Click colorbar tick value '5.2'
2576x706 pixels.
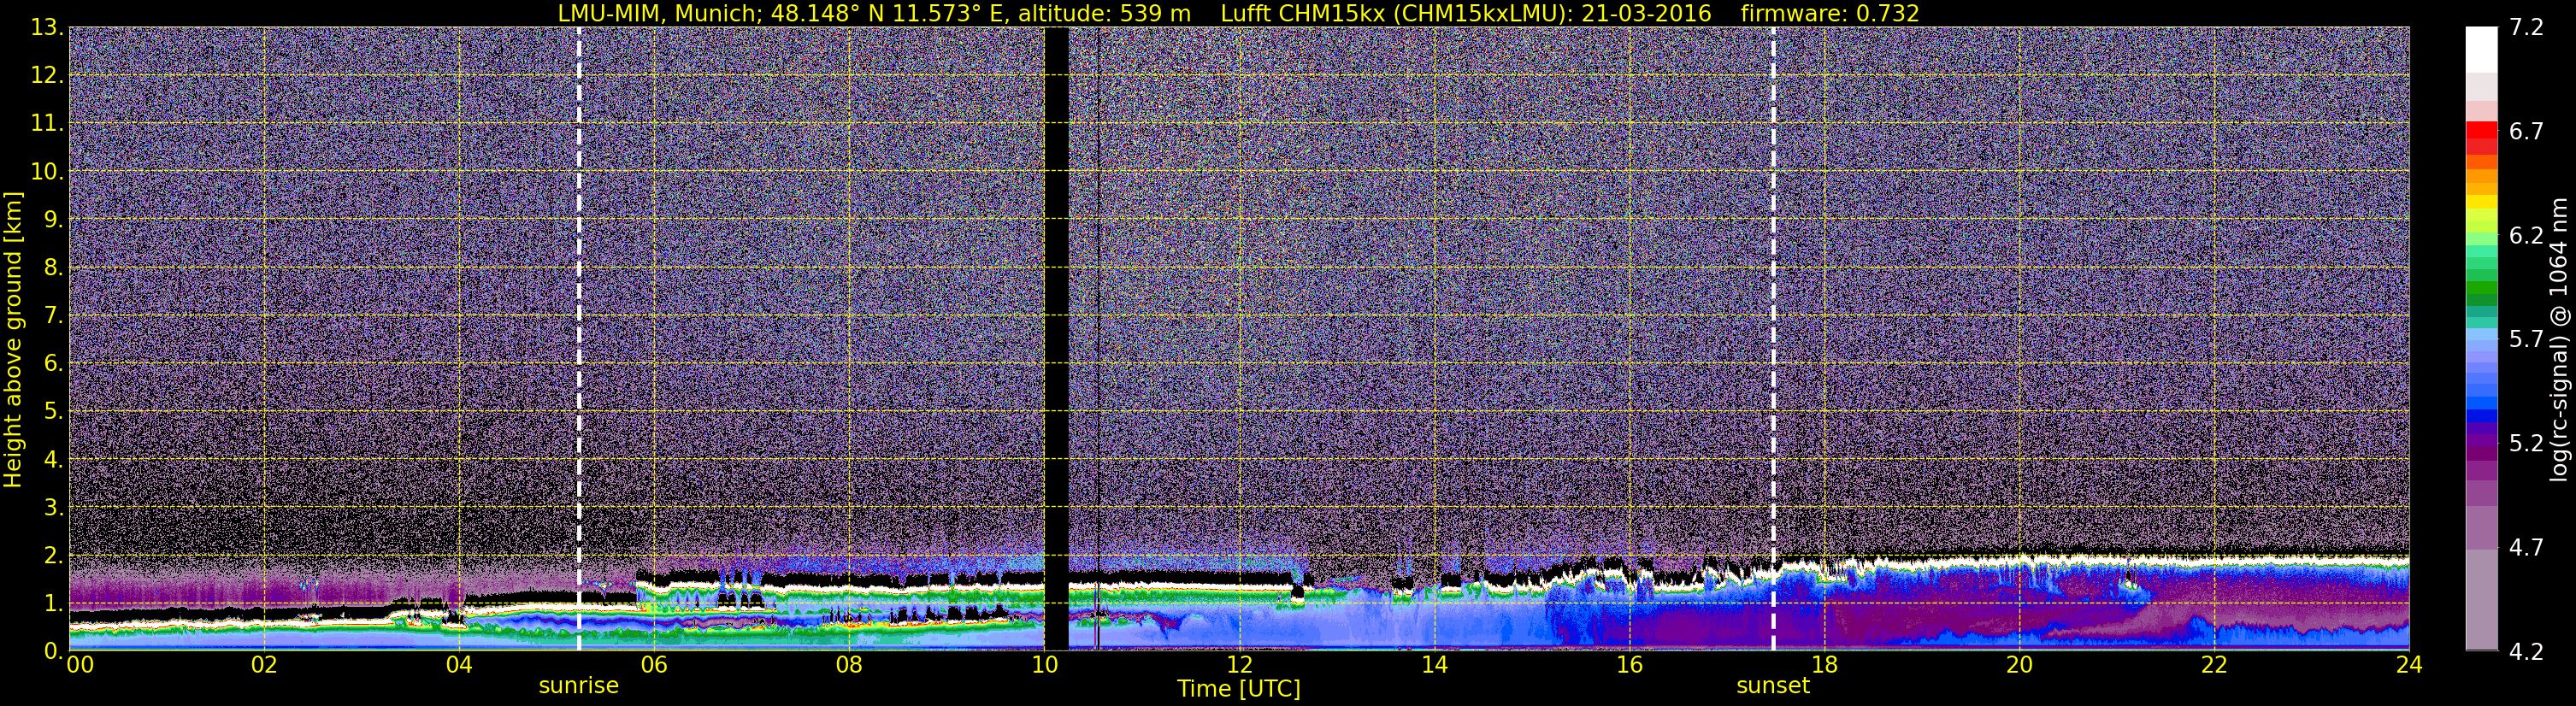[x=2526, y=444]
